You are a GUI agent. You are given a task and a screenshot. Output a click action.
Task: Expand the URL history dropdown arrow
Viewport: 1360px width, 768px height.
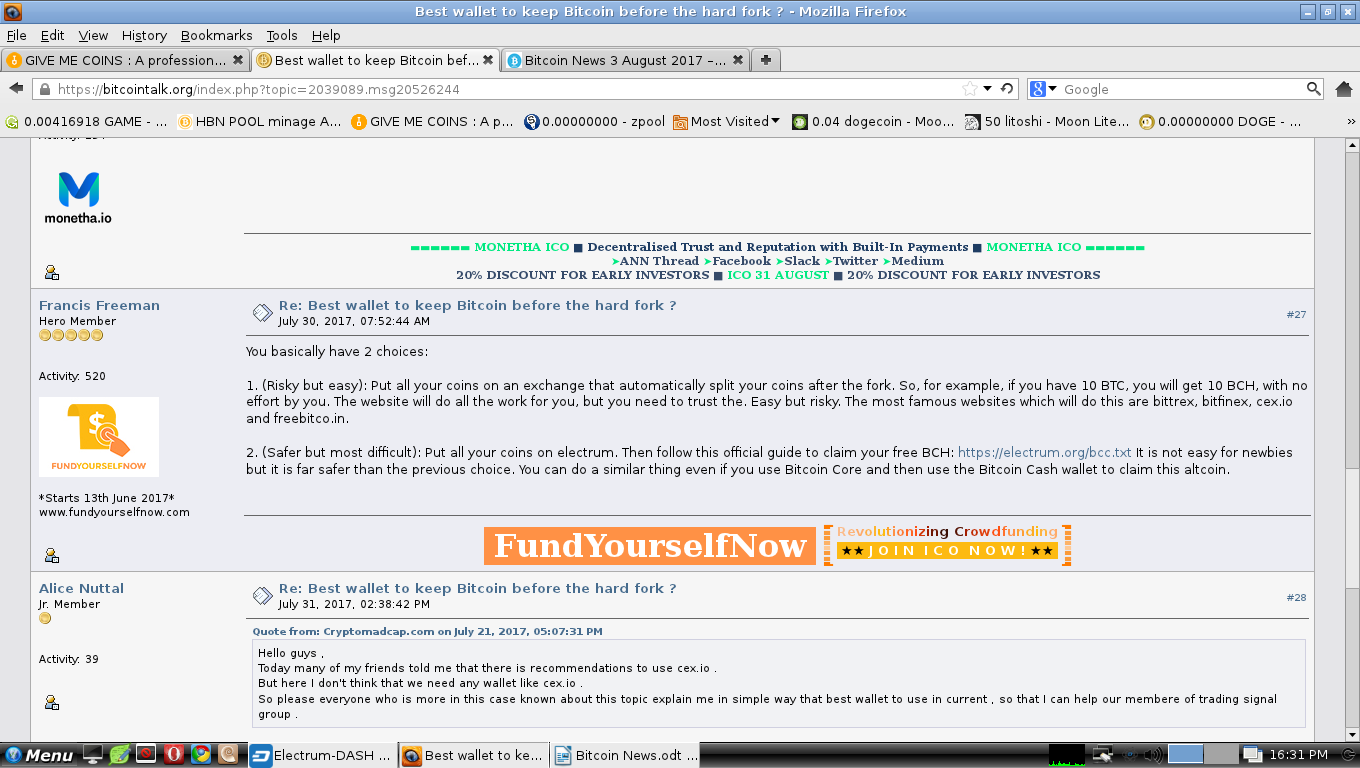point(988,89)
